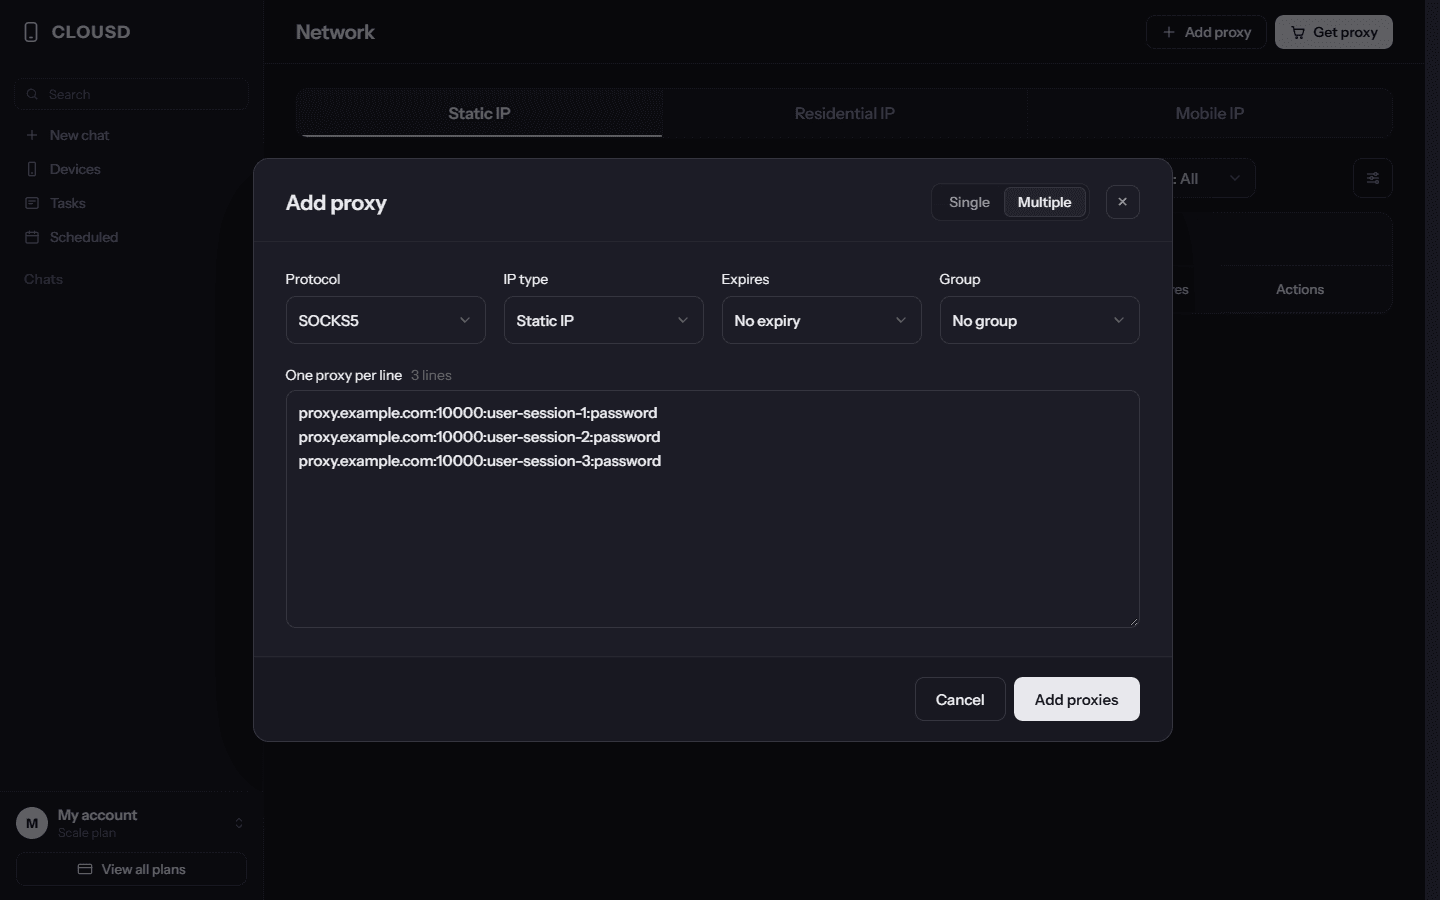Click the Add proxies button
Screen dimensions: 1440x900
click(x=1077, y=699)
